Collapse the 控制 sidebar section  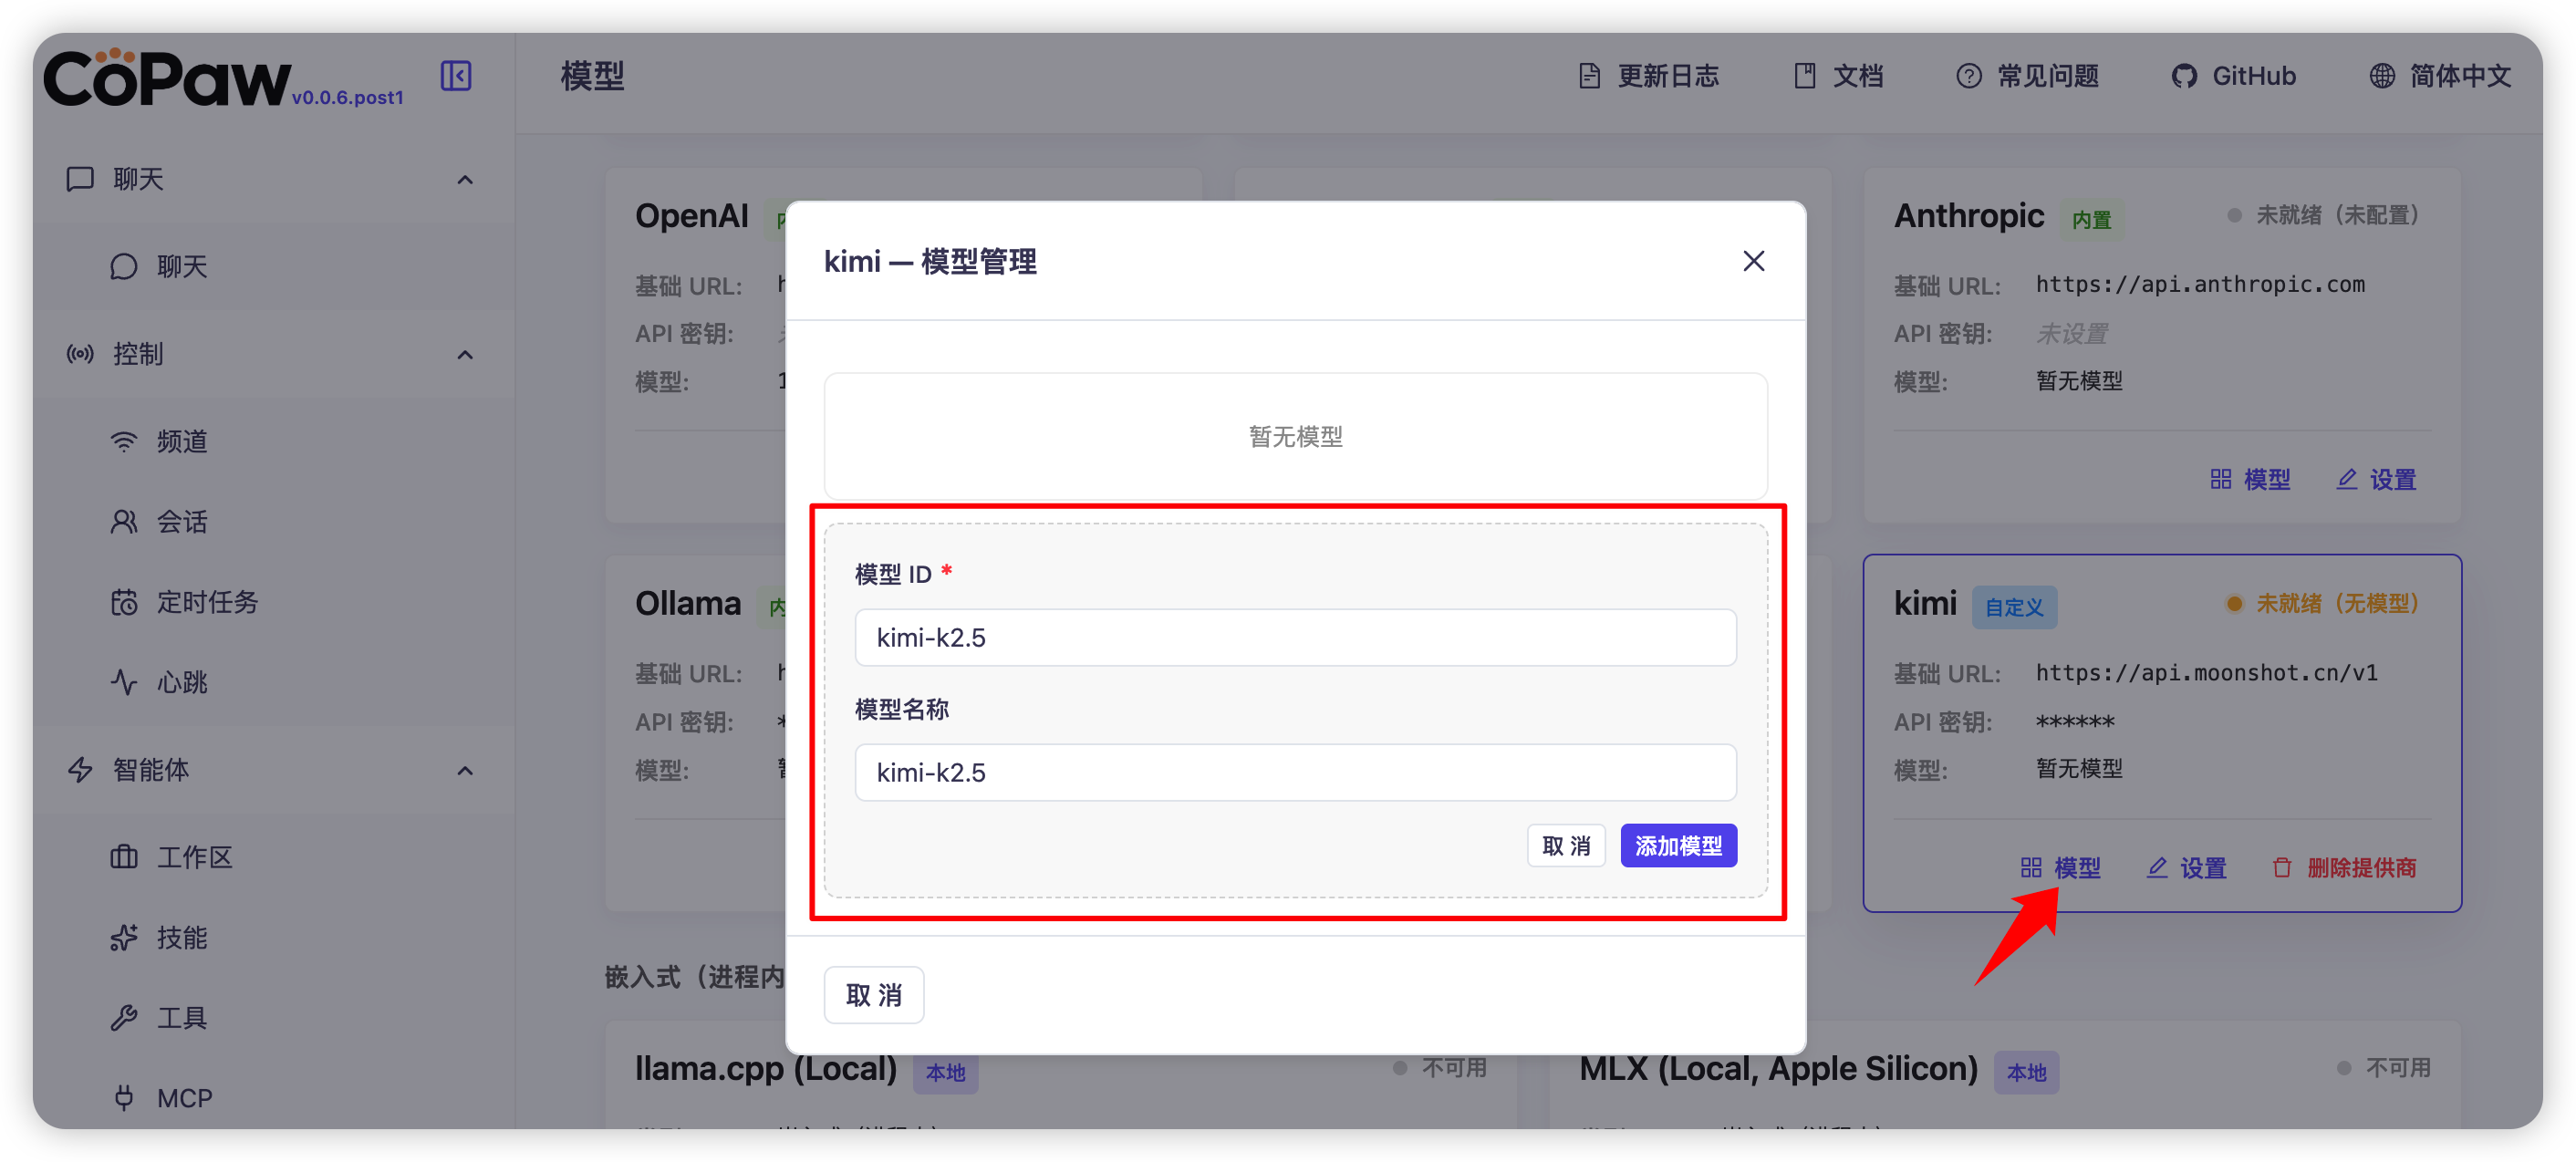(x=465, y=355)
